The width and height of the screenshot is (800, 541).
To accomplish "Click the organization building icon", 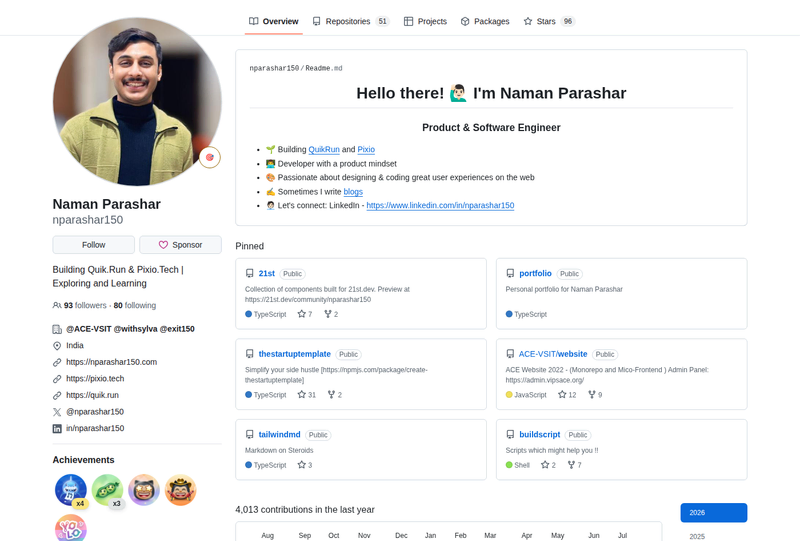I will pyautogui.click(x=57, y=329).
